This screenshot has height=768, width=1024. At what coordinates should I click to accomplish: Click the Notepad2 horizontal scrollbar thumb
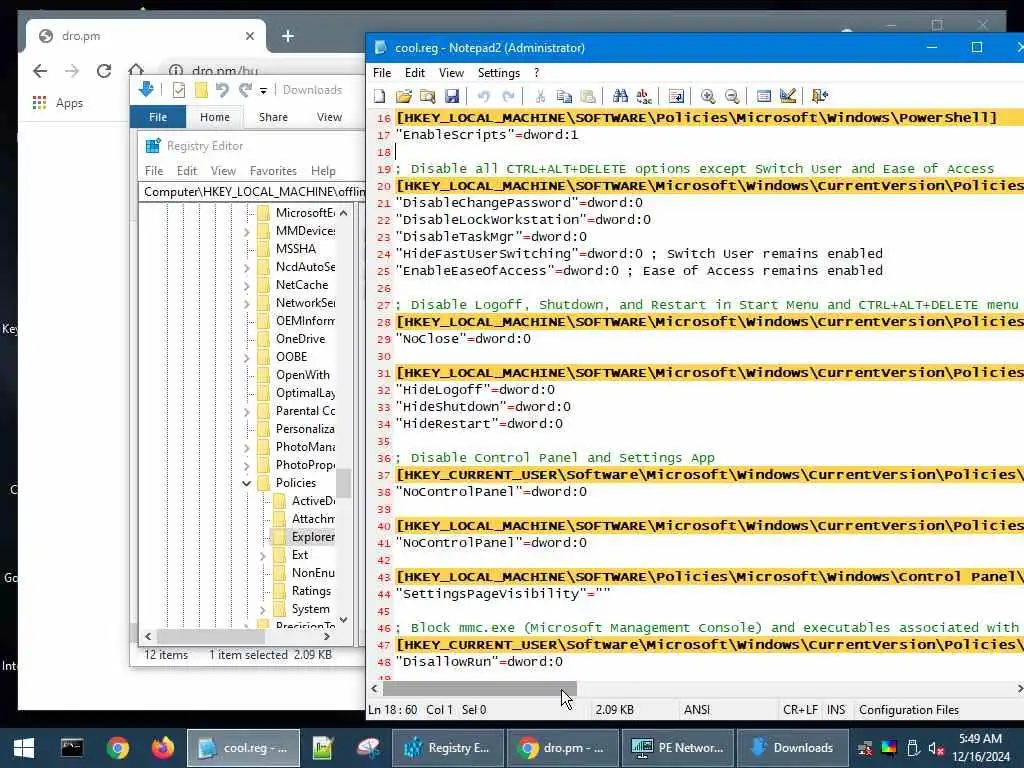480,688
